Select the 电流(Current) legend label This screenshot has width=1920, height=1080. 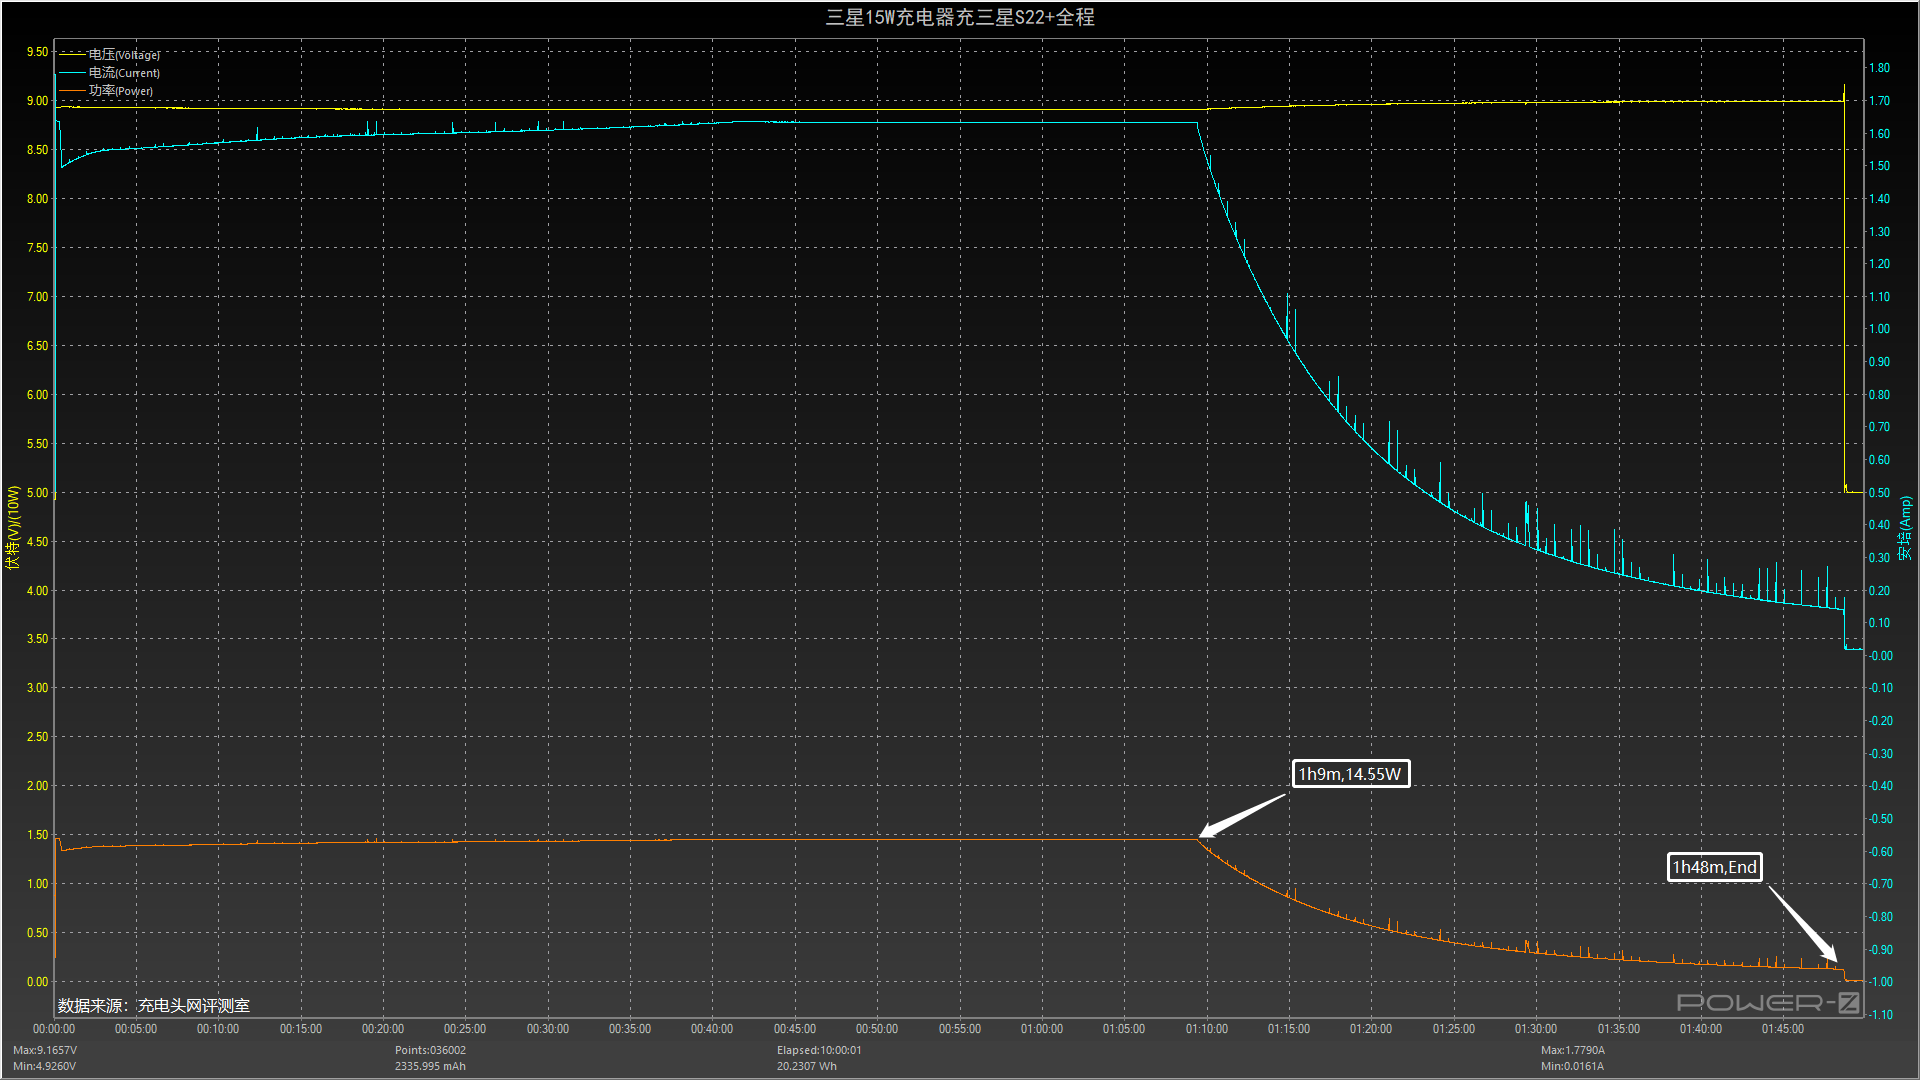point(124,73)
